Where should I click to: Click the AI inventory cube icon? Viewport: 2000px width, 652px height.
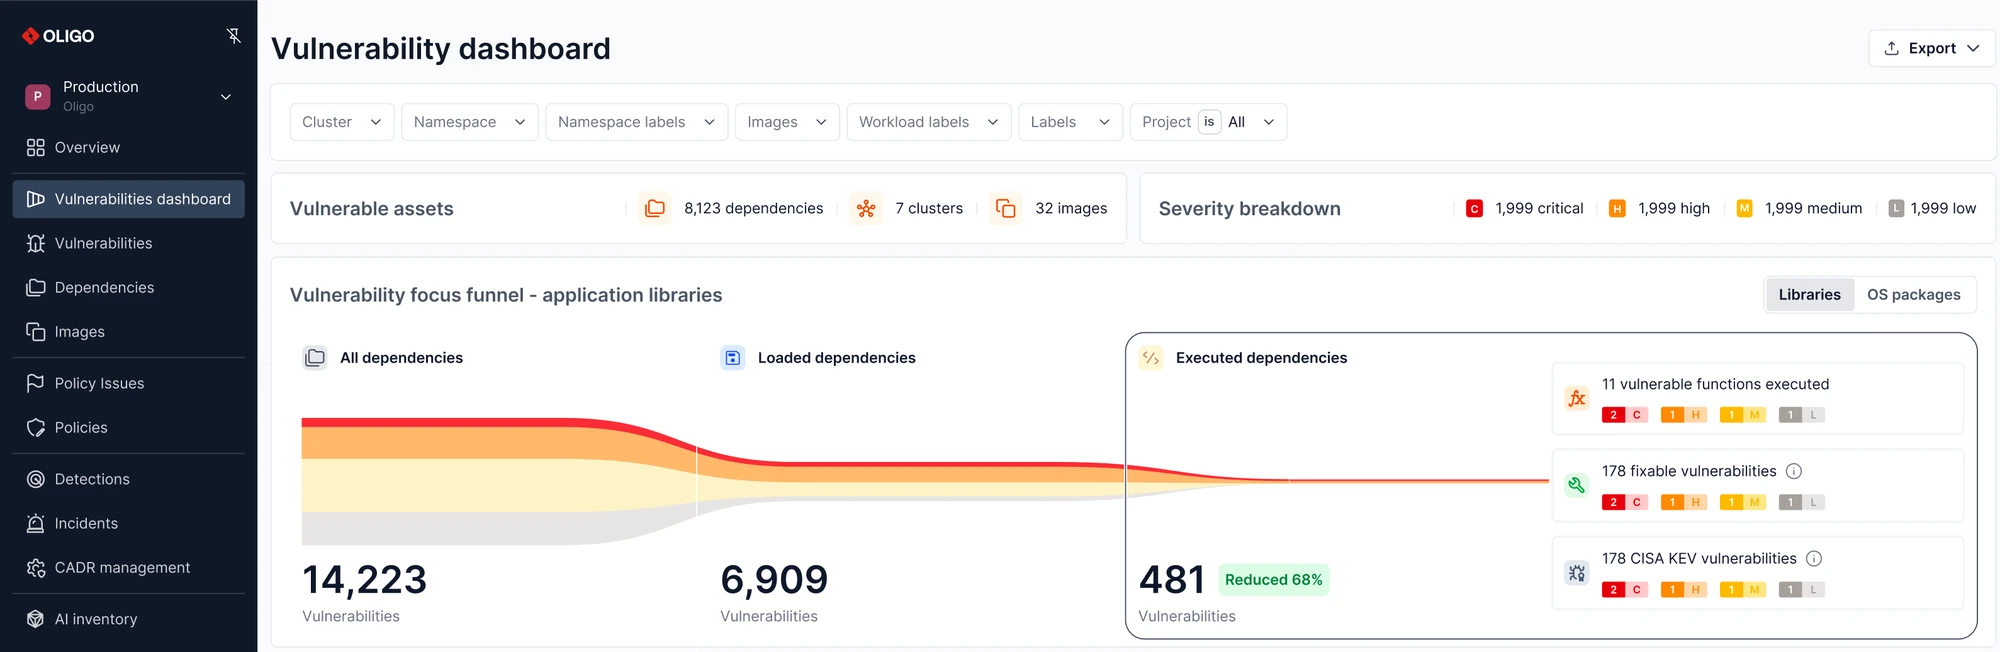[36, 619]
